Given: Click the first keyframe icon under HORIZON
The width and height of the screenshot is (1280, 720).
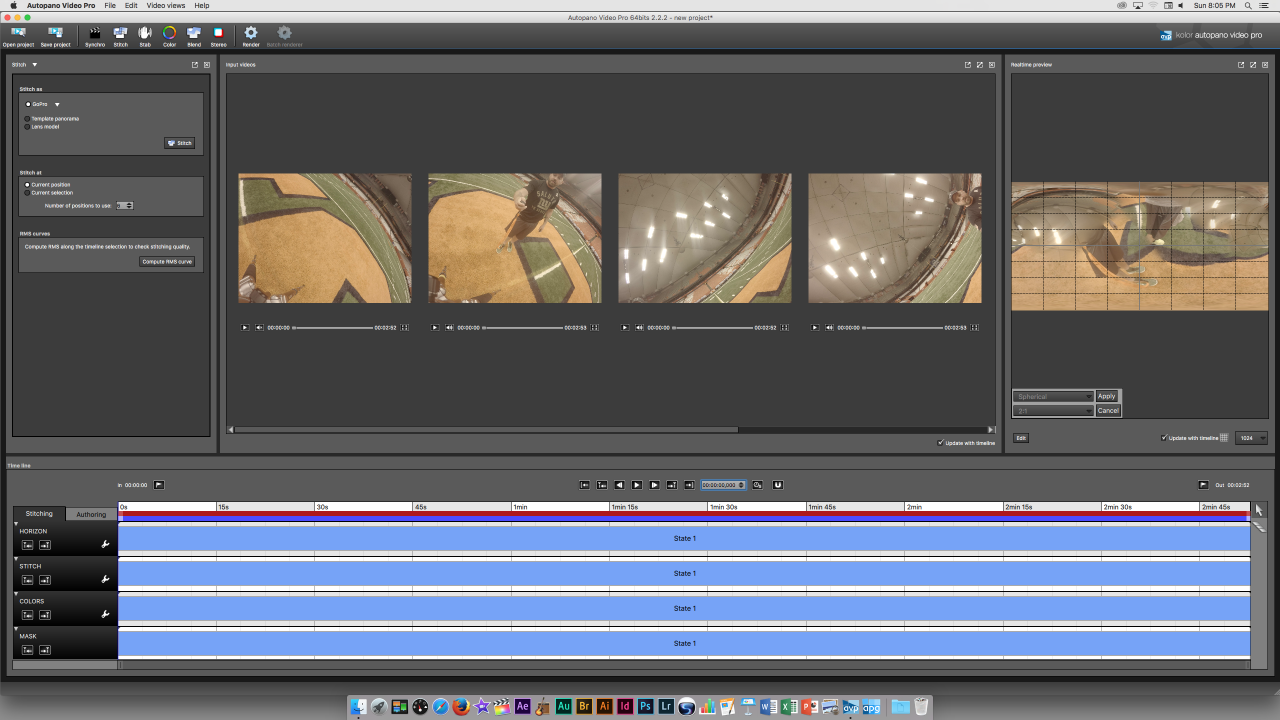Looking at the screenshot, I should [28, 545].
